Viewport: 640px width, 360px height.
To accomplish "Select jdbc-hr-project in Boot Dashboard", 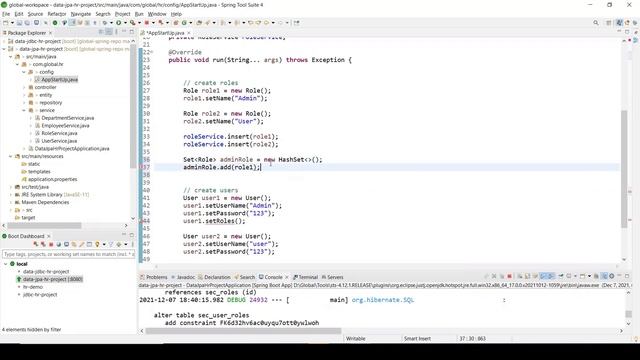I will (x=40, y=295).
